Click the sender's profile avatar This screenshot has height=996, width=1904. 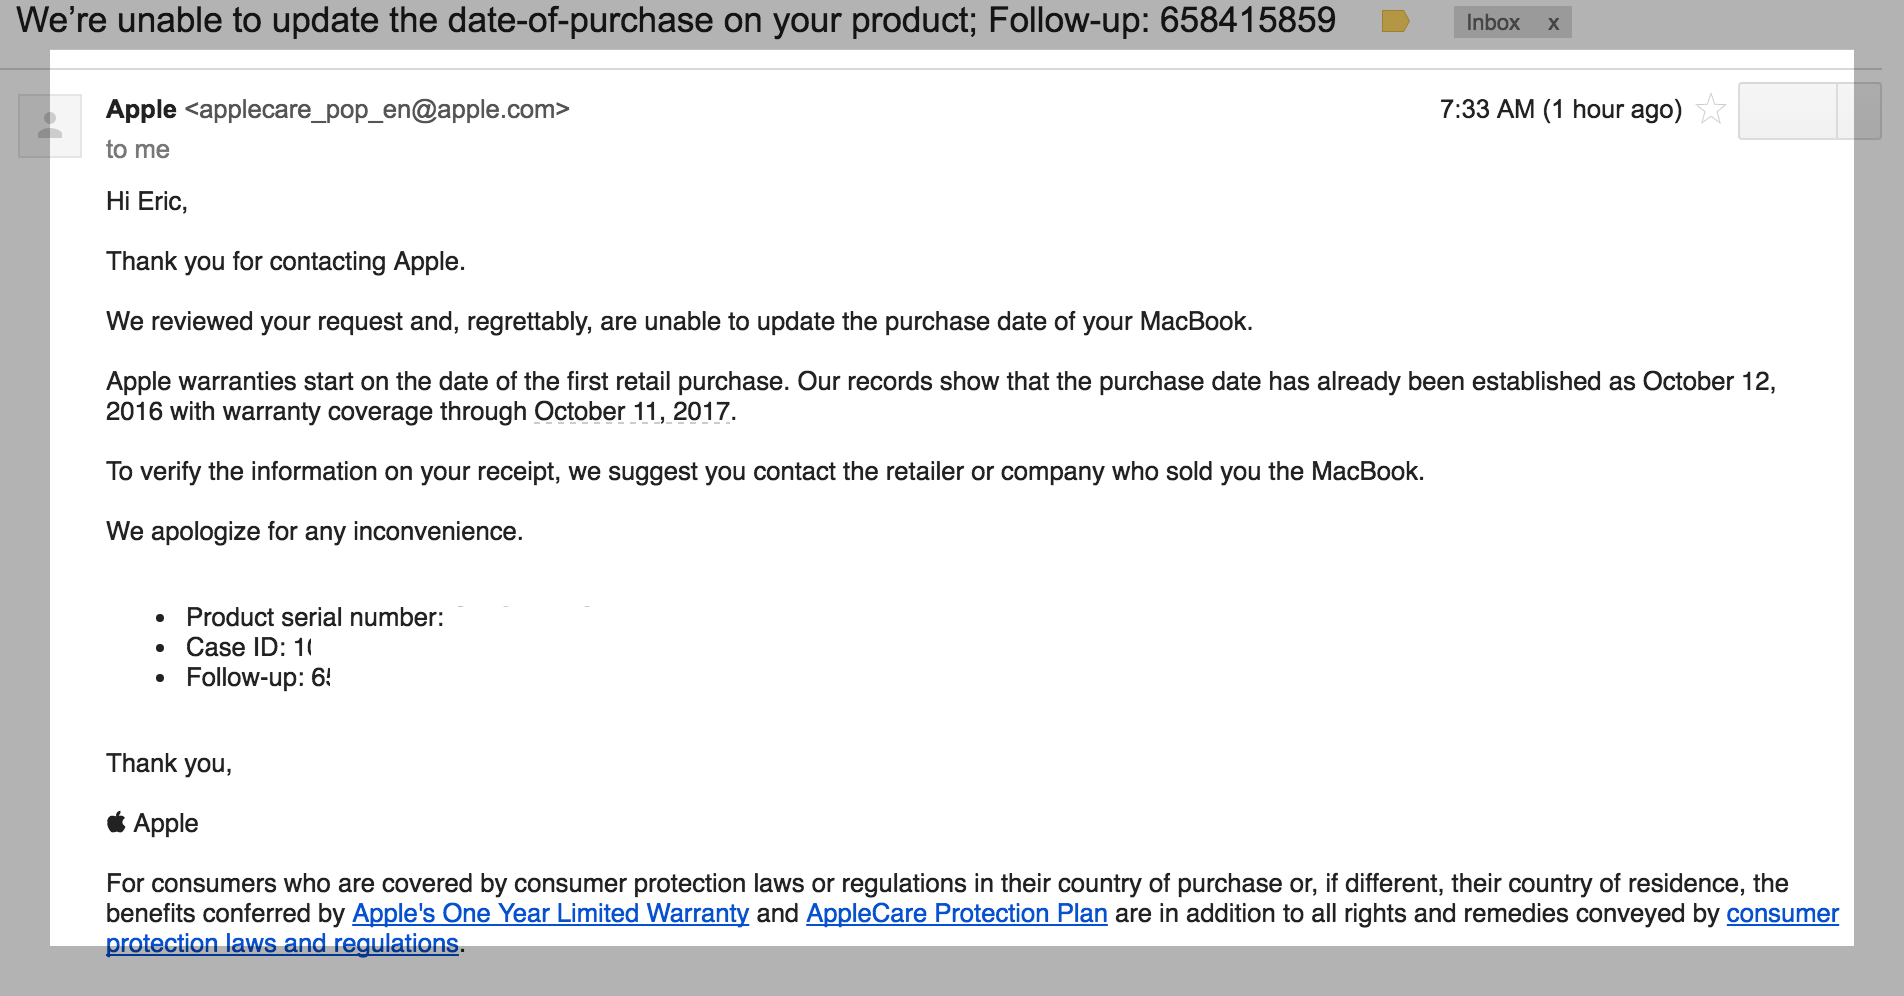(50, 126)
